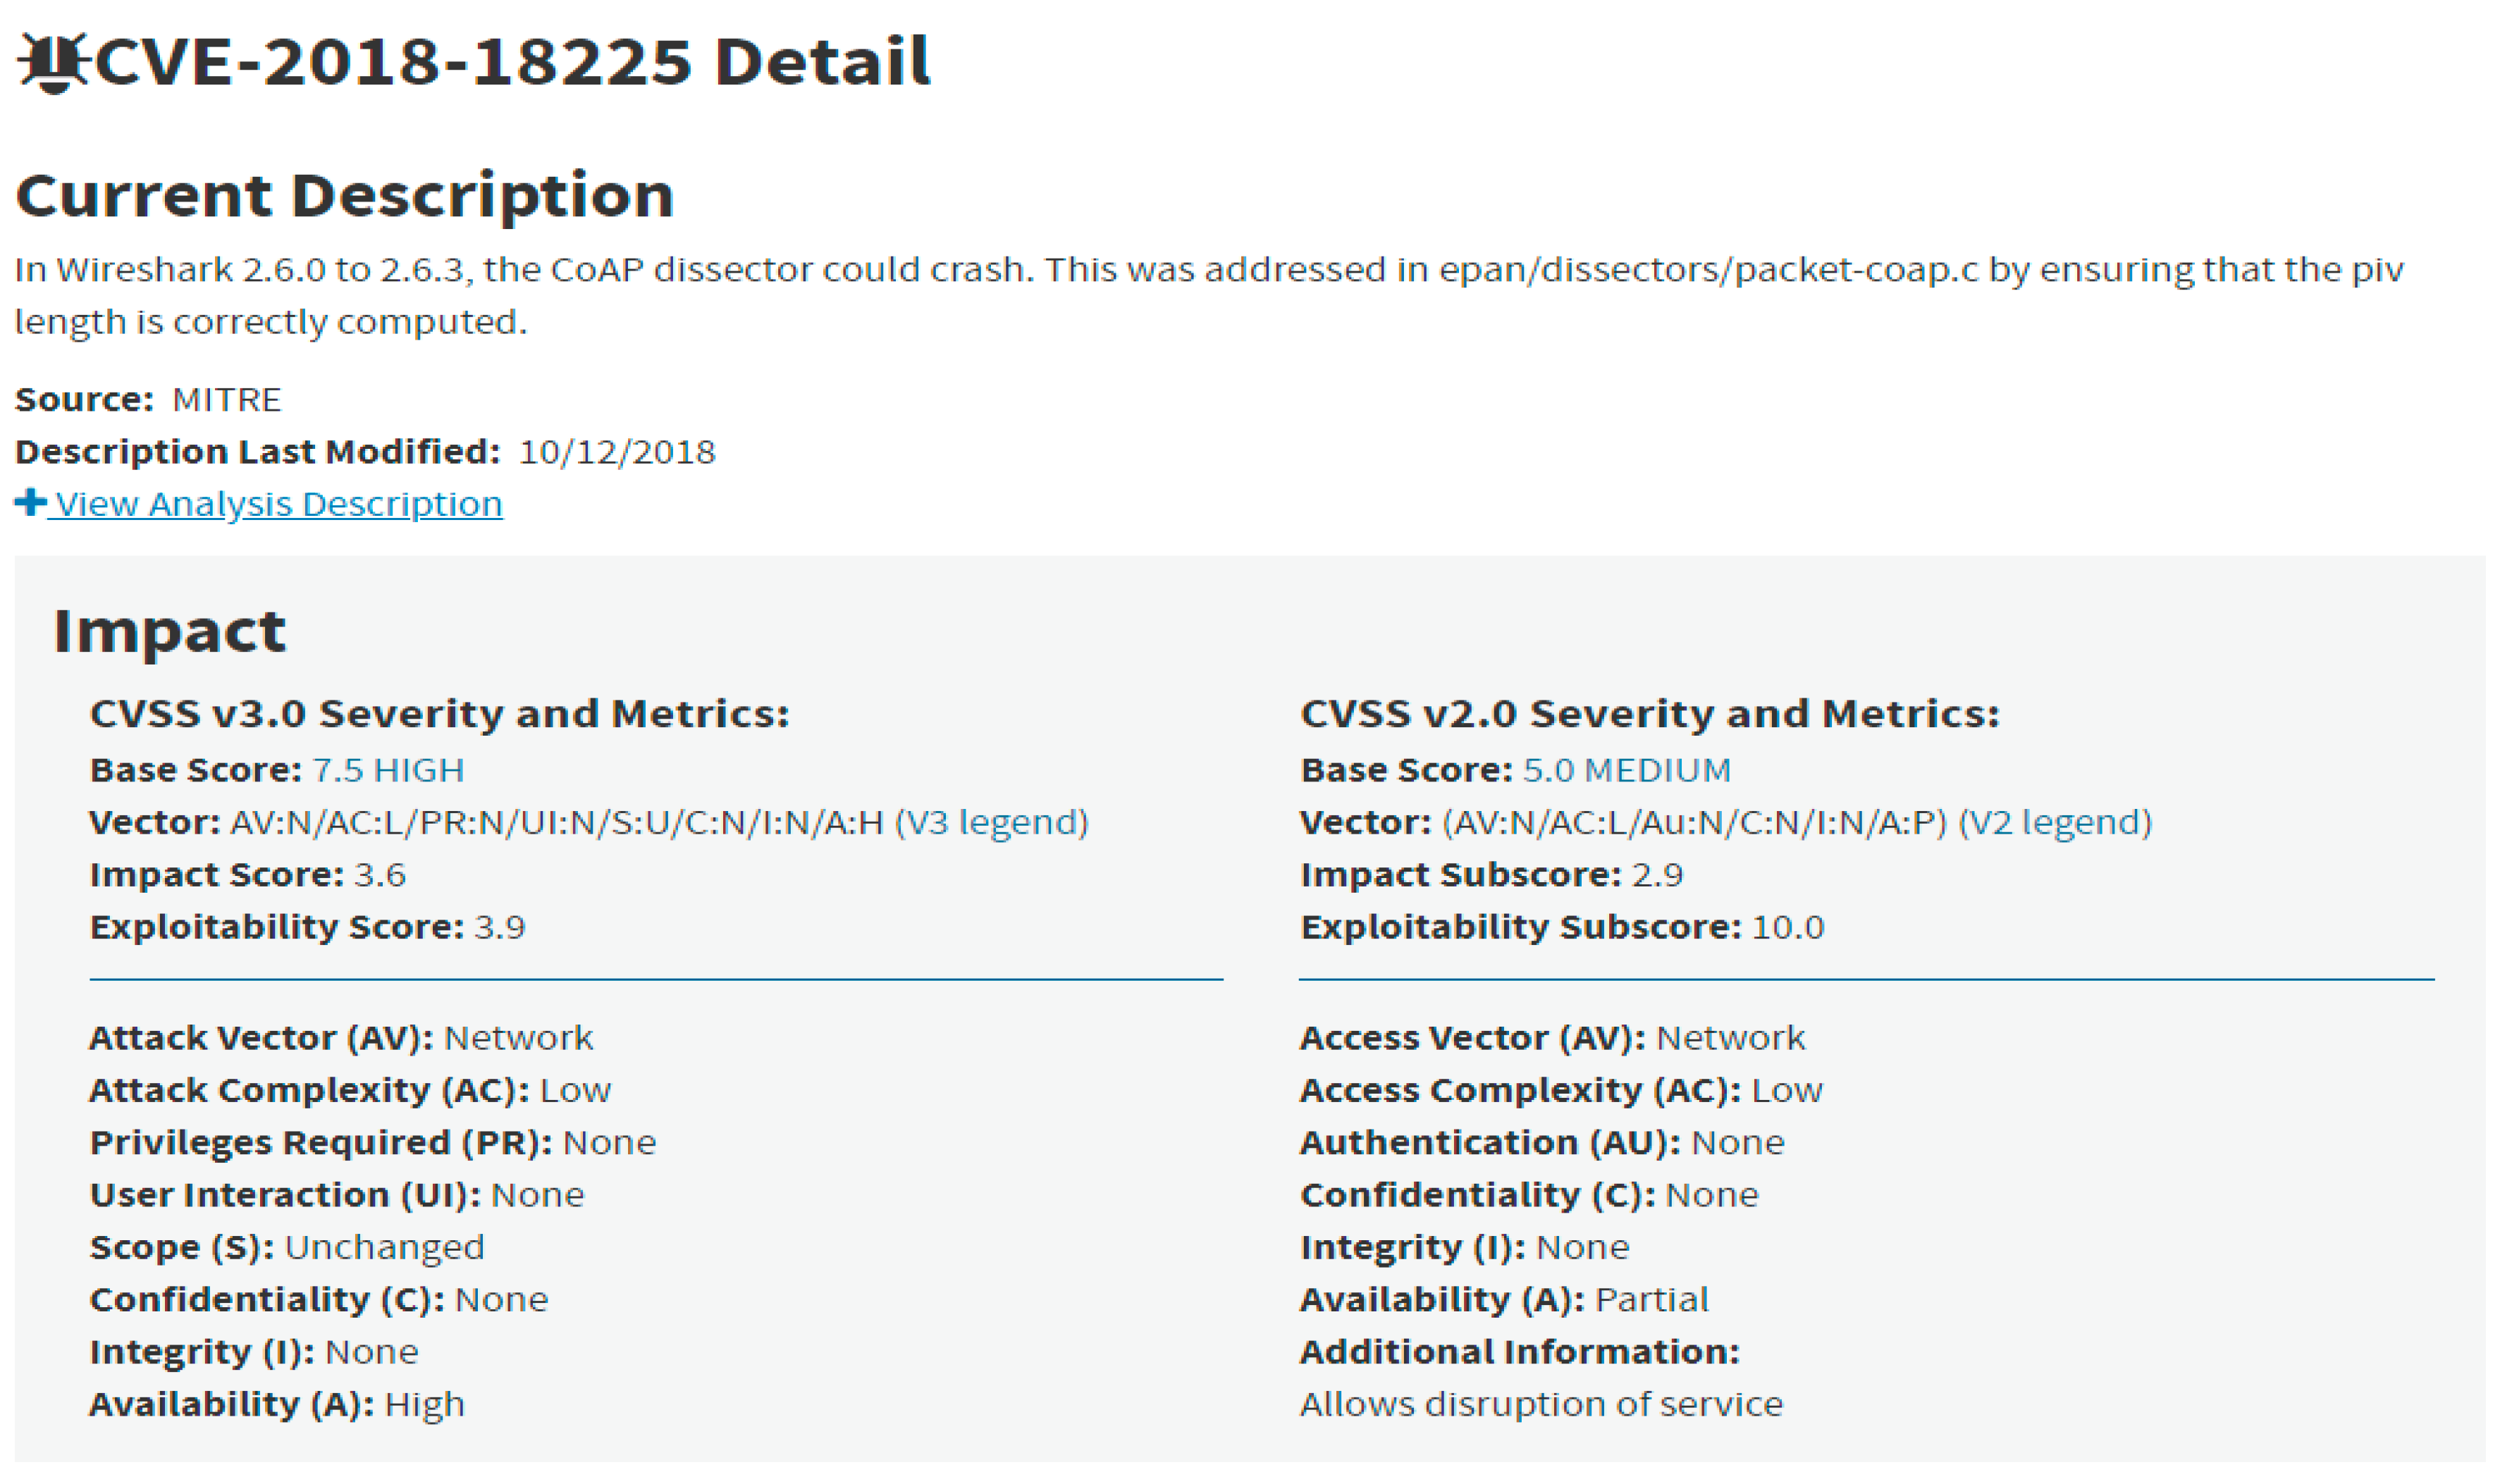Click the Impact Score 3.6 value
2512x1484 pixels.
[x=380, y=875]
